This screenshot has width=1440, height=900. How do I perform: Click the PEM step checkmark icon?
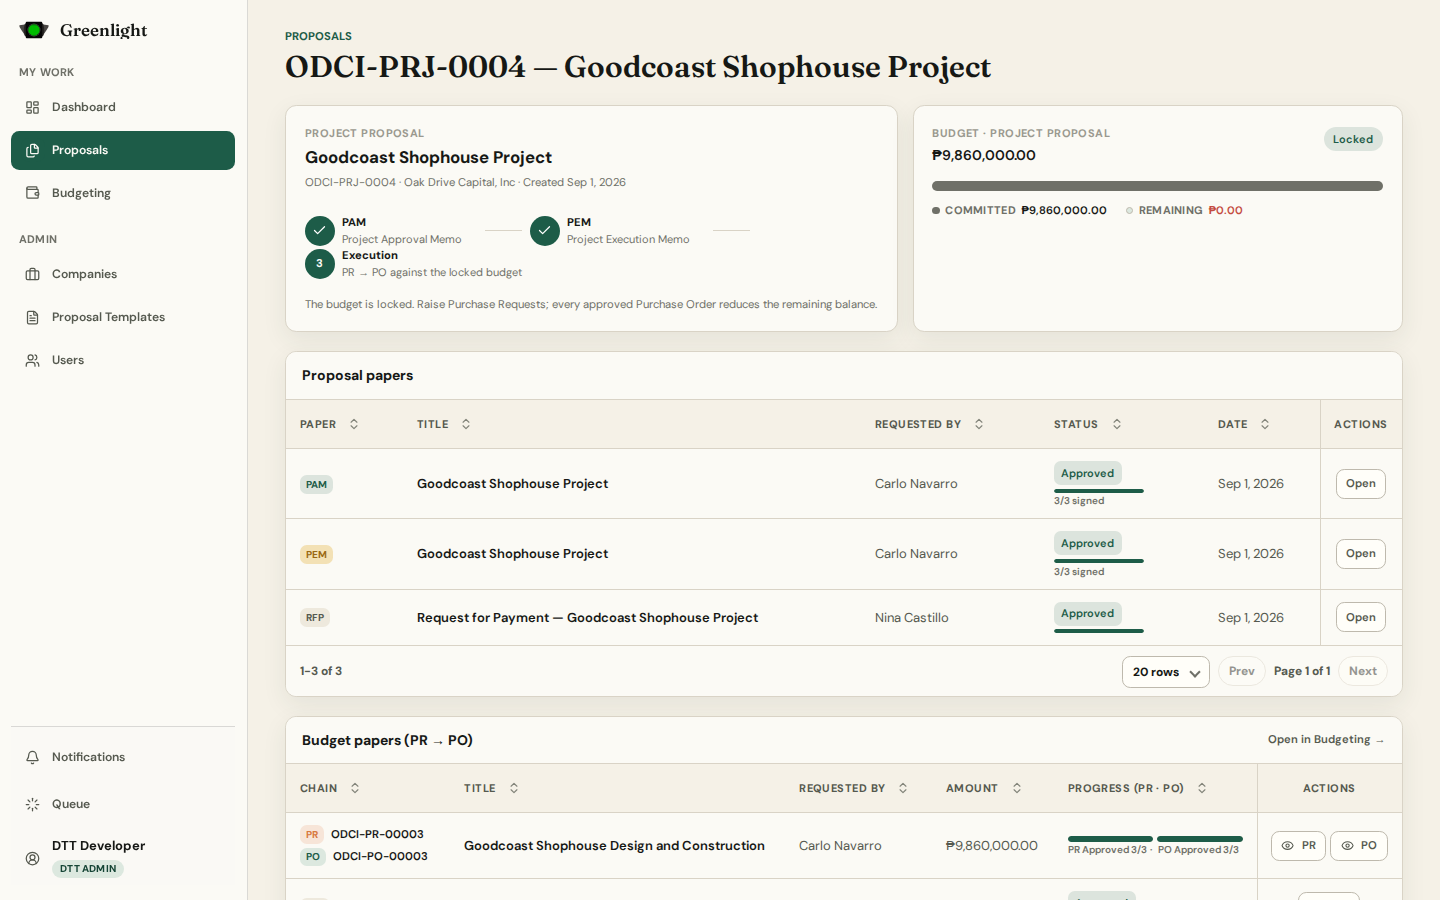(545, 231)
